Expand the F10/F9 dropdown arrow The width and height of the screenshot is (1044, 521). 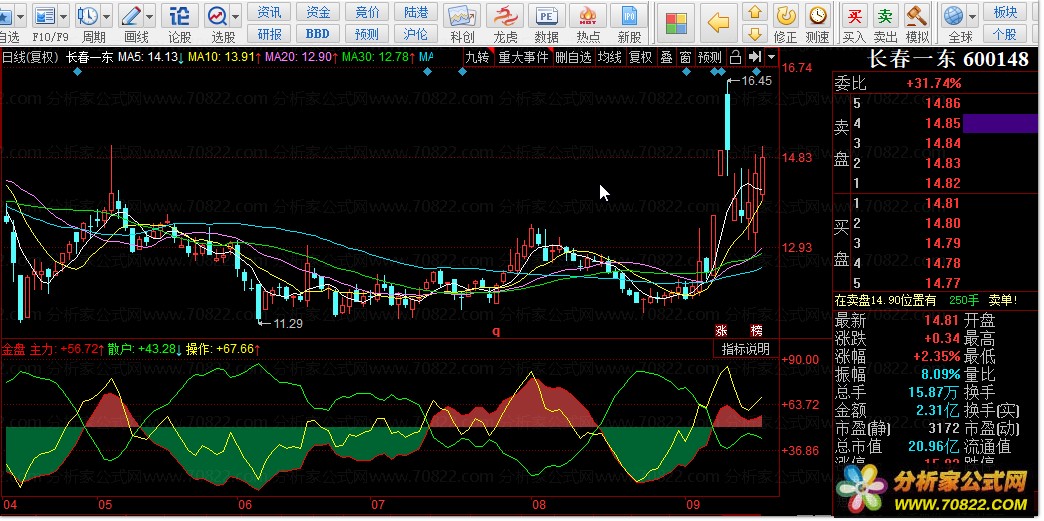pos(64,16)
